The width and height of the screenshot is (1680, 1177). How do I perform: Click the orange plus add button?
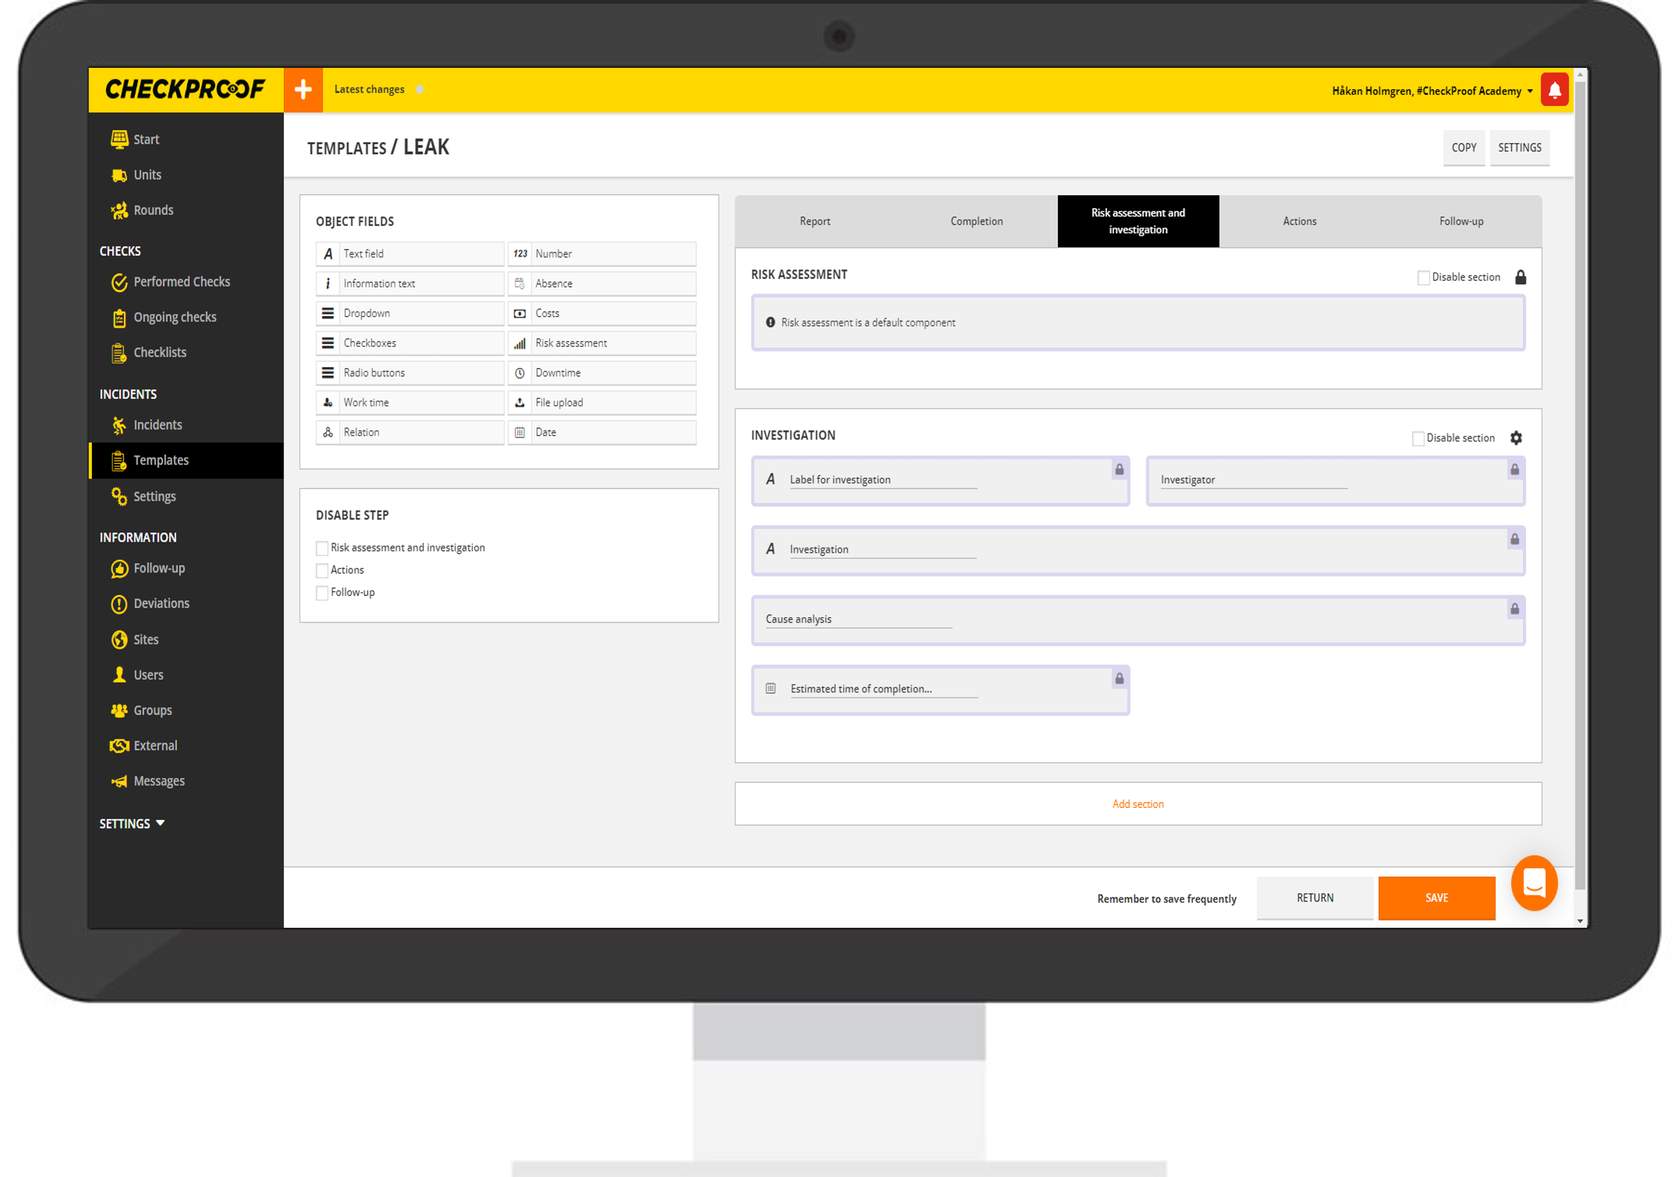click(303, 90)
